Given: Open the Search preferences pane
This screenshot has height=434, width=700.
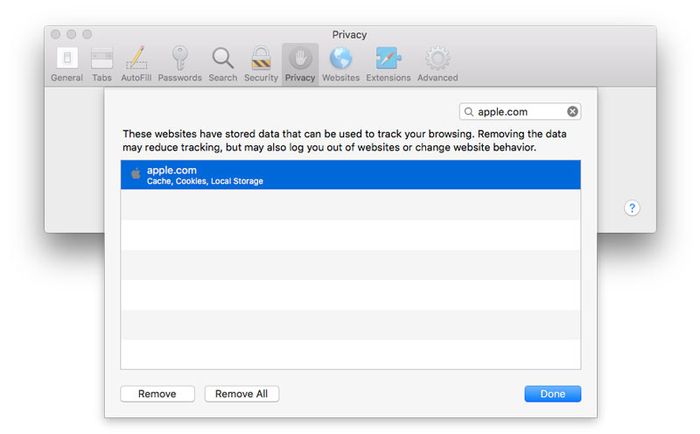Looking at the screenshot, I should [223, 64].
